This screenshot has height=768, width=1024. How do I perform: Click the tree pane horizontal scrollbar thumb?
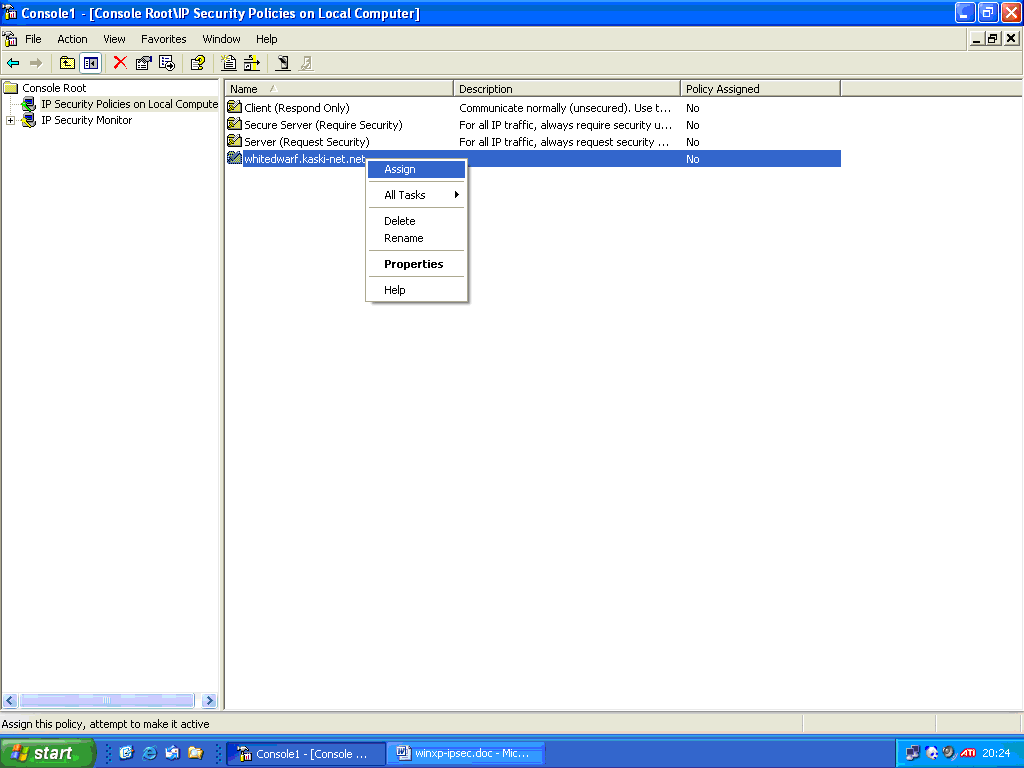[x=107, y=701]
